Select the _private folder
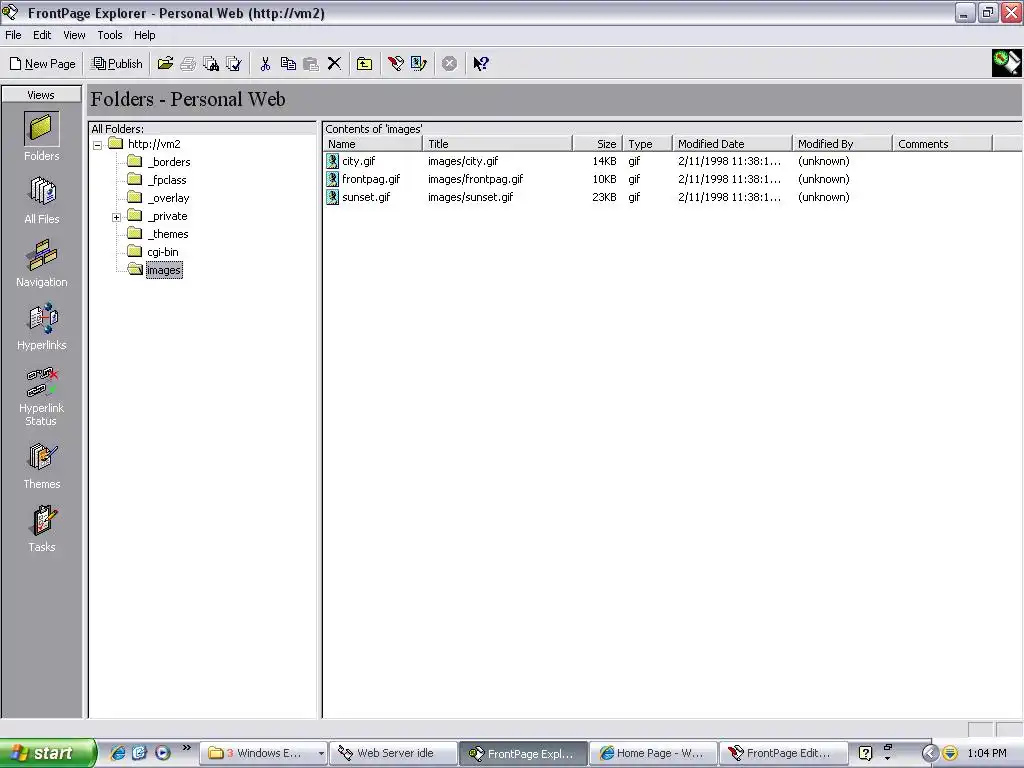 tap(157, 216)
